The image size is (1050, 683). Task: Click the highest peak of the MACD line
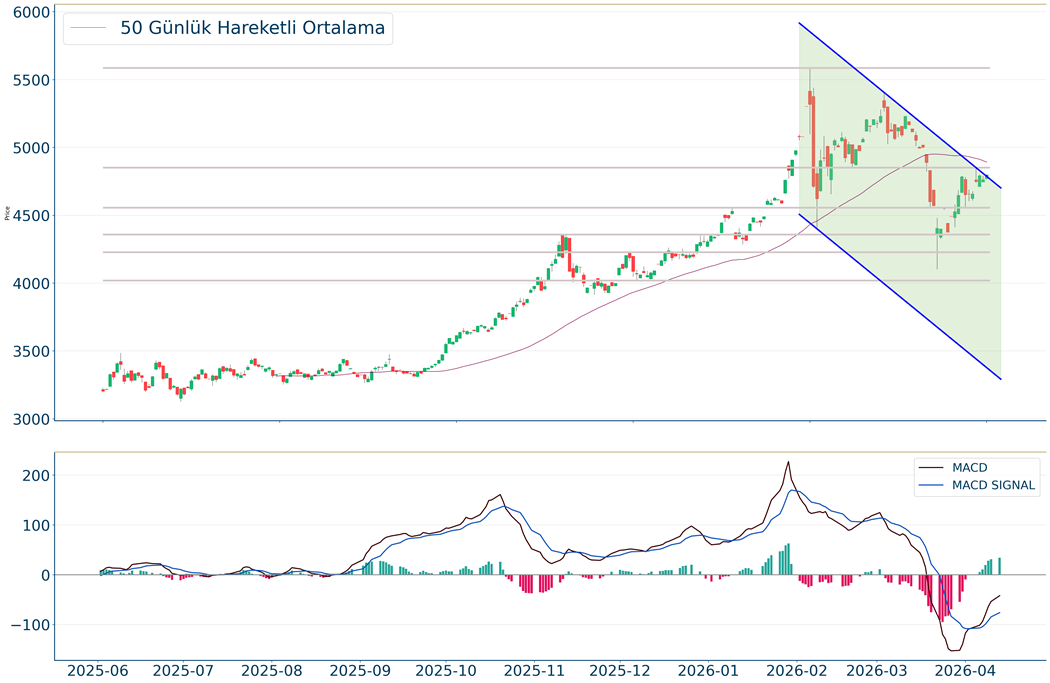coord(788,462)
